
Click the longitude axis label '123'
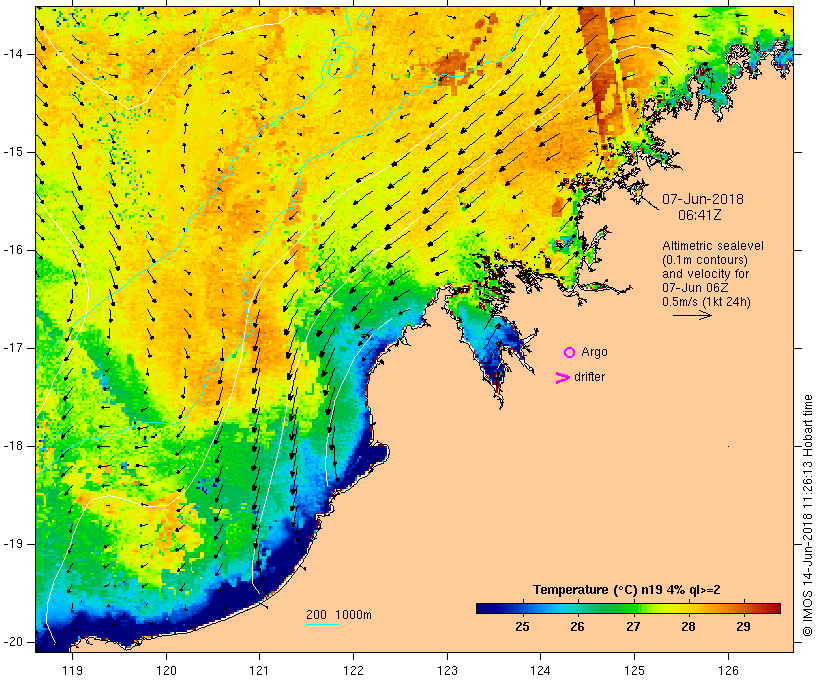pos(447,670)
